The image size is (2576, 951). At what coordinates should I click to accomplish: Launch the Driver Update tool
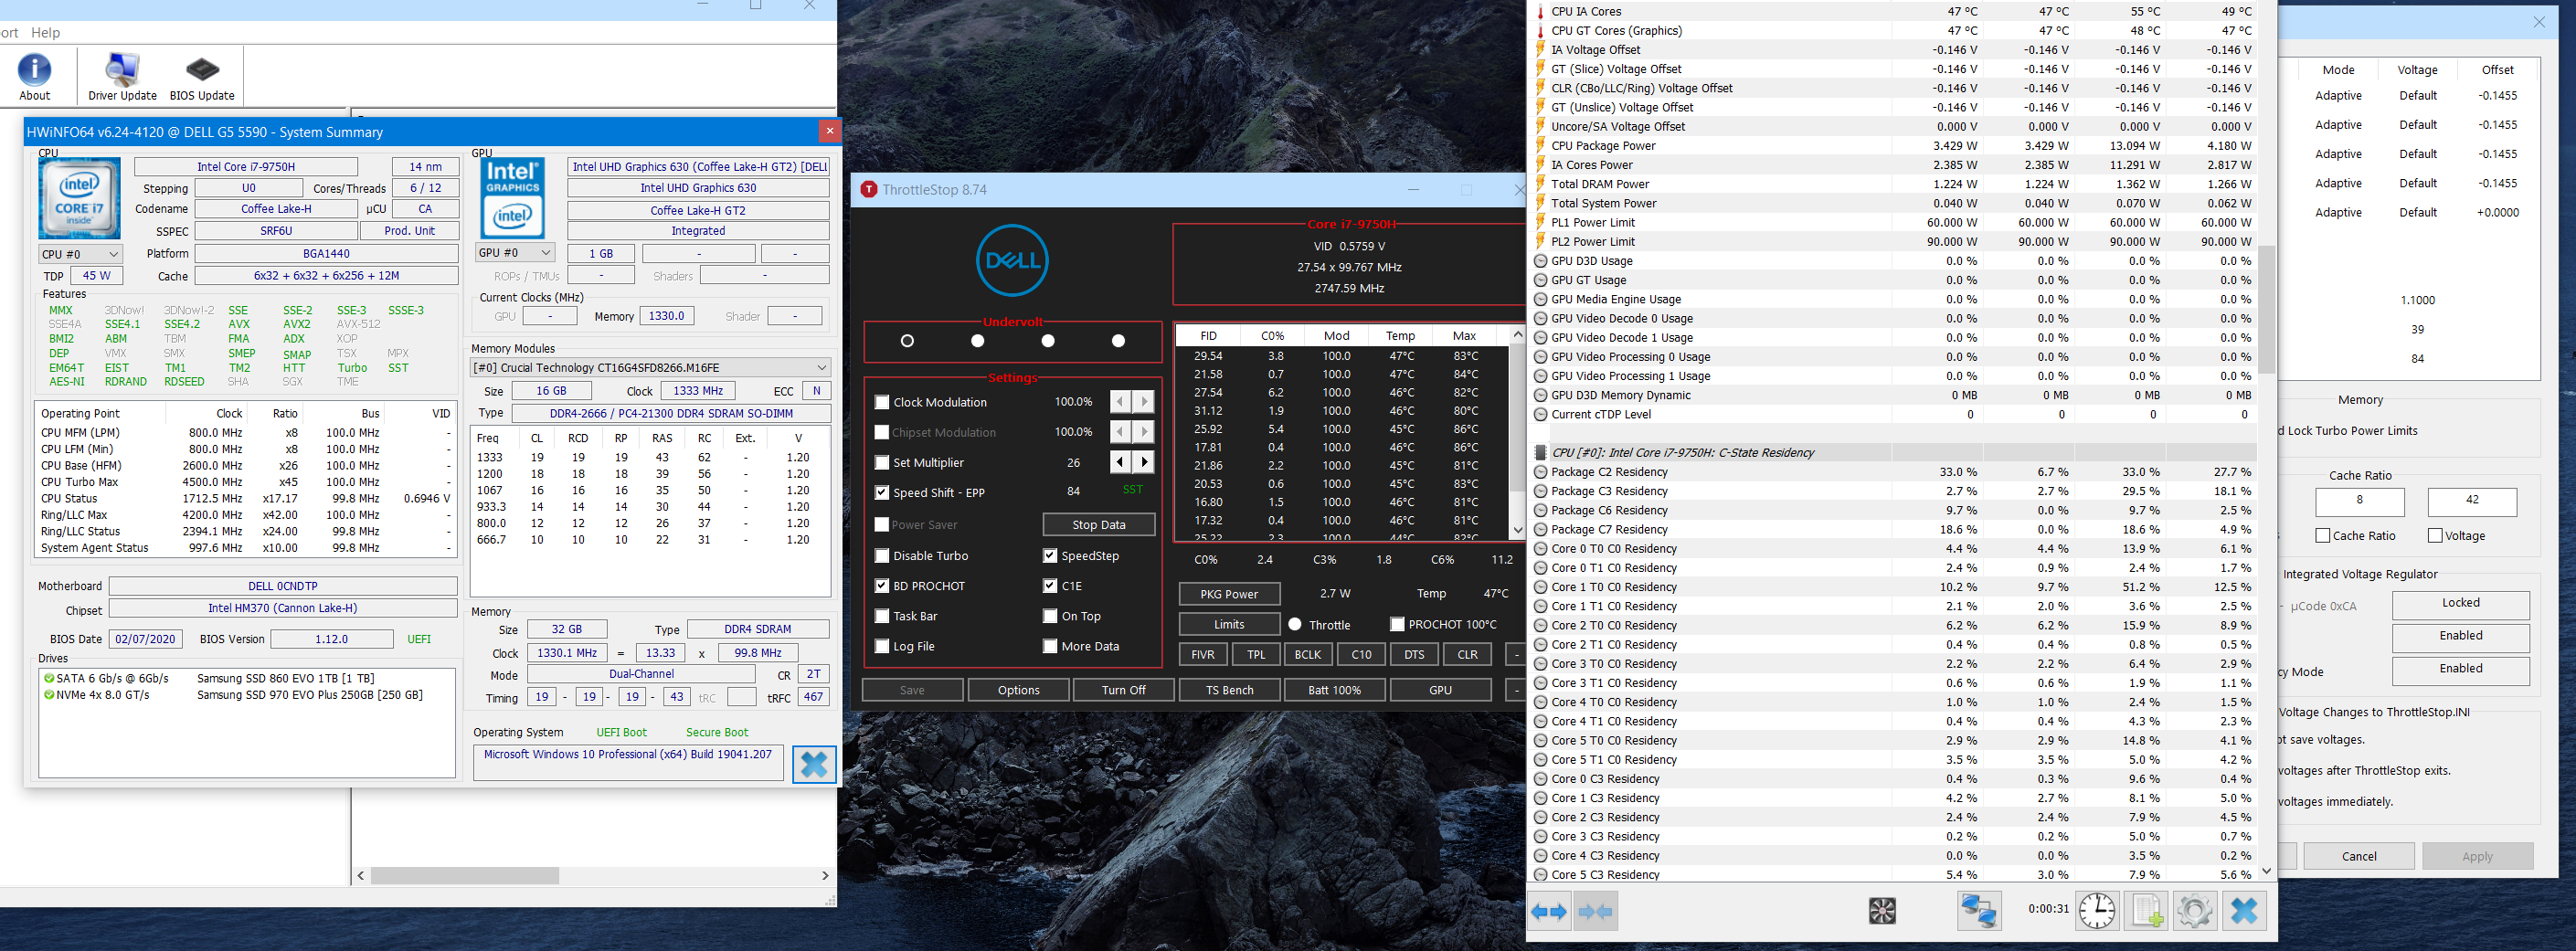pos(122,76)
